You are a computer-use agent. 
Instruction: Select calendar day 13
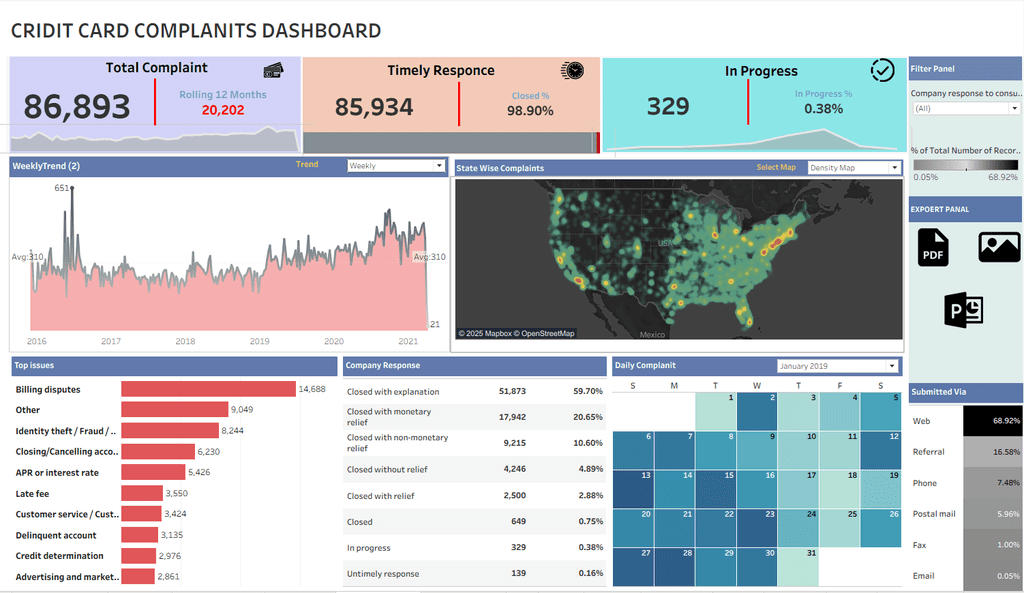pyautogui.click(x=633, y=489)
